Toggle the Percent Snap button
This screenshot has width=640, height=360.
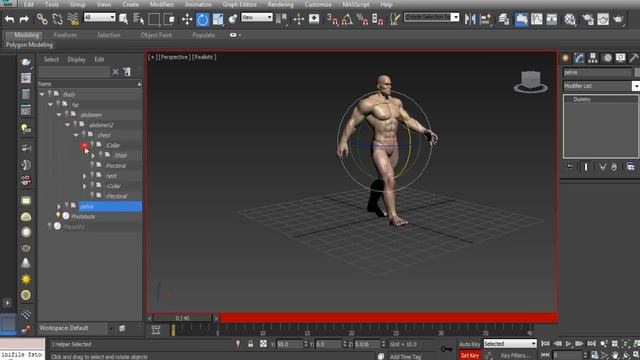click(362, 19)
